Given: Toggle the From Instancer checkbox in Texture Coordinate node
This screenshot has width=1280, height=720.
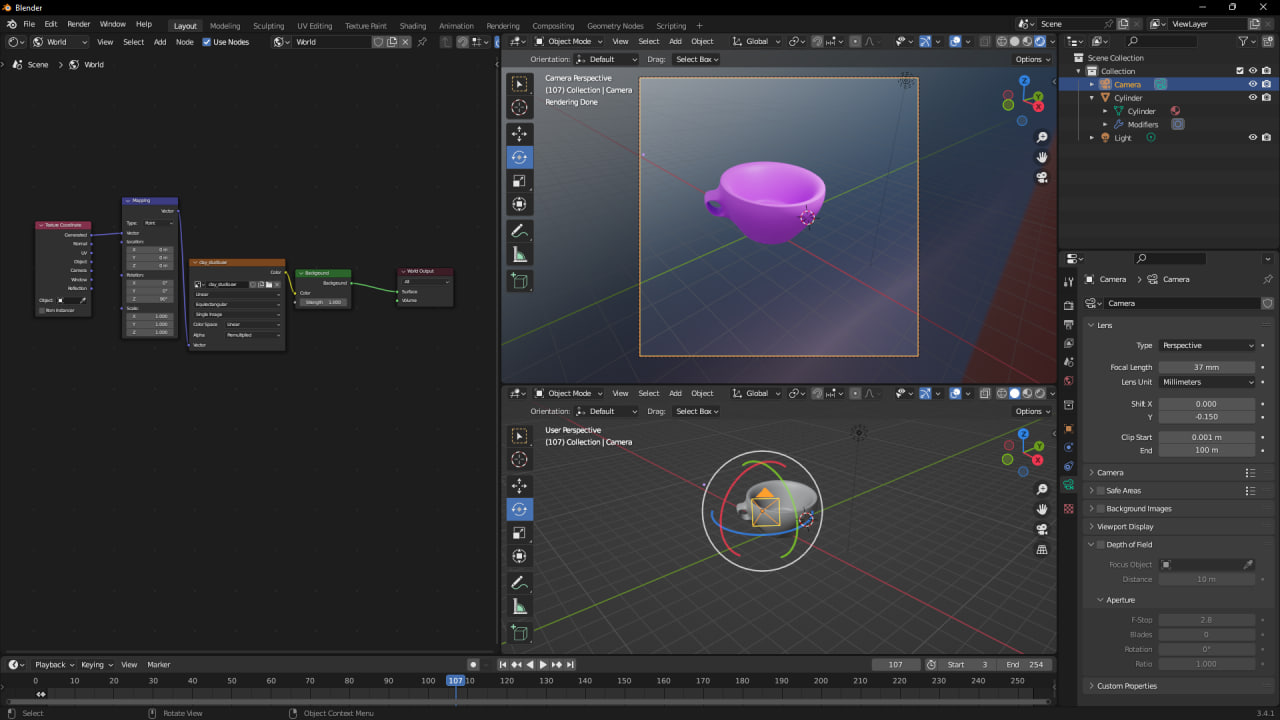Looking at the screenshot, I should [42, 310].
